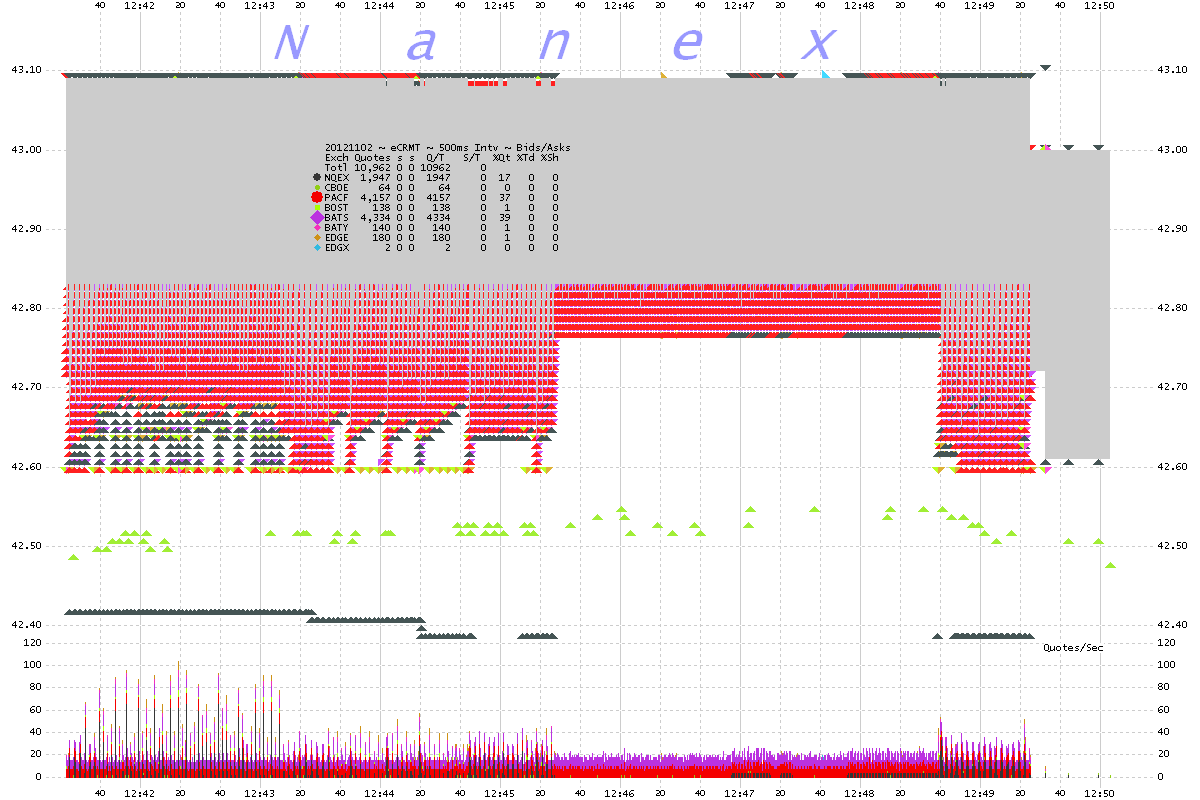This screenshot has height=800, width=1200.
Task: Click the CBOE exchange label in legend
Action: [x=336, y=187]
